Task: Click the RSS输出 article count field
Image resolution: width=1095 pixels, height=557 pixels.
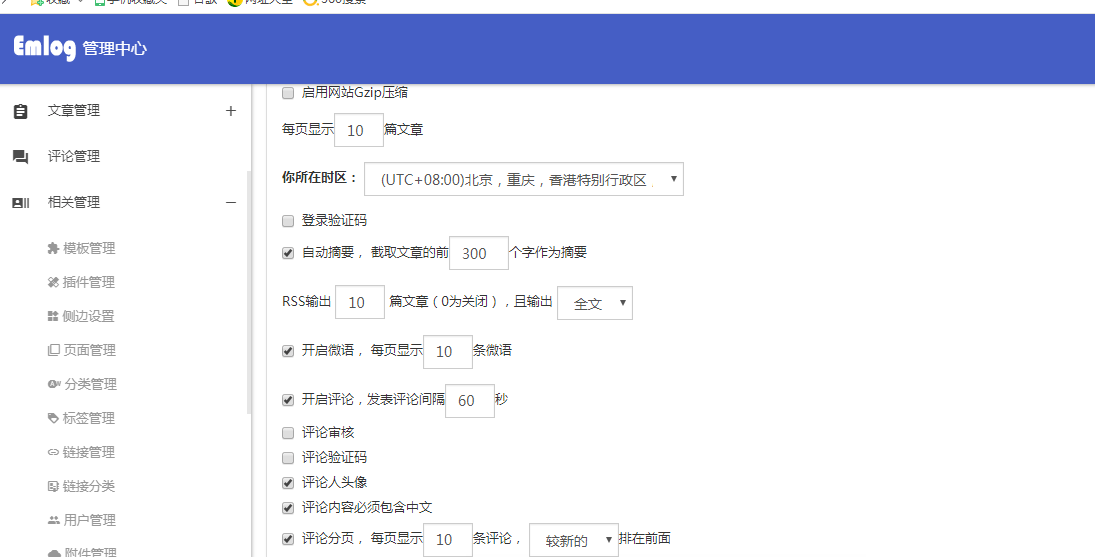Action: coord(360,302)
